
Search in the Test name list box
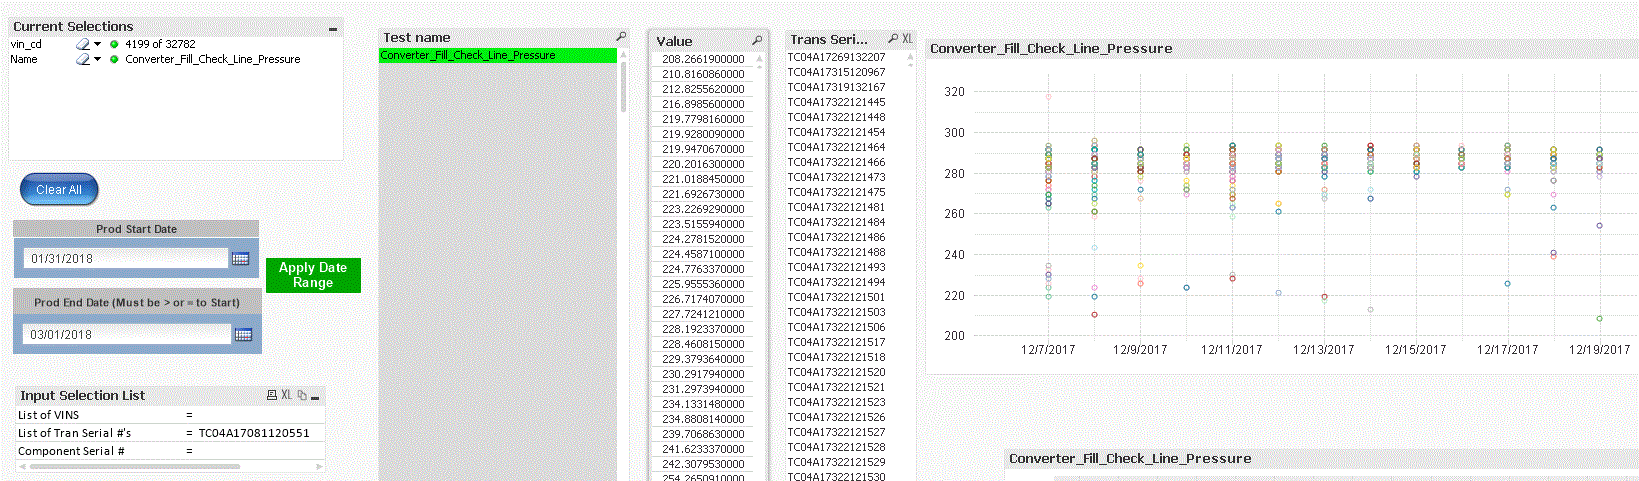(621, 37)
